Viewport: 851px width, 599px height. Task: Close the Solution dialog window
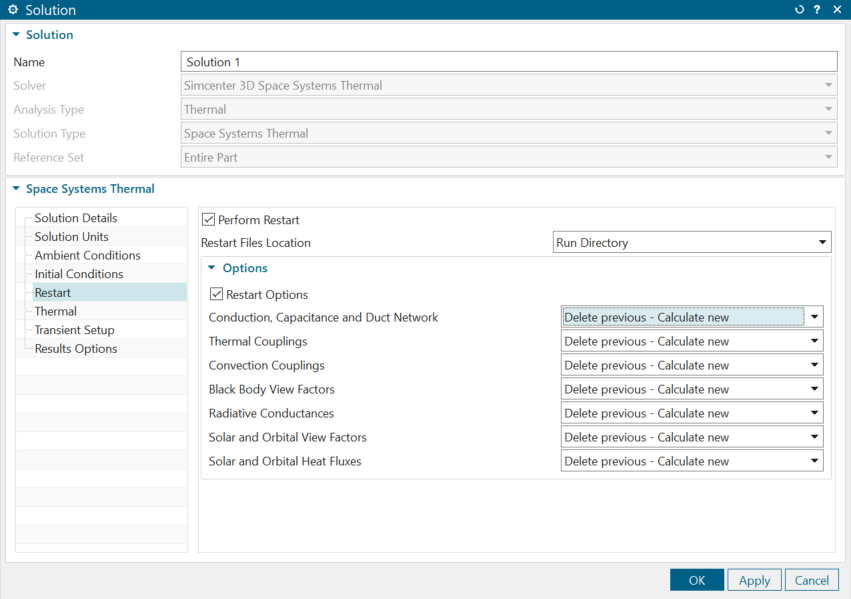[836, 10]
